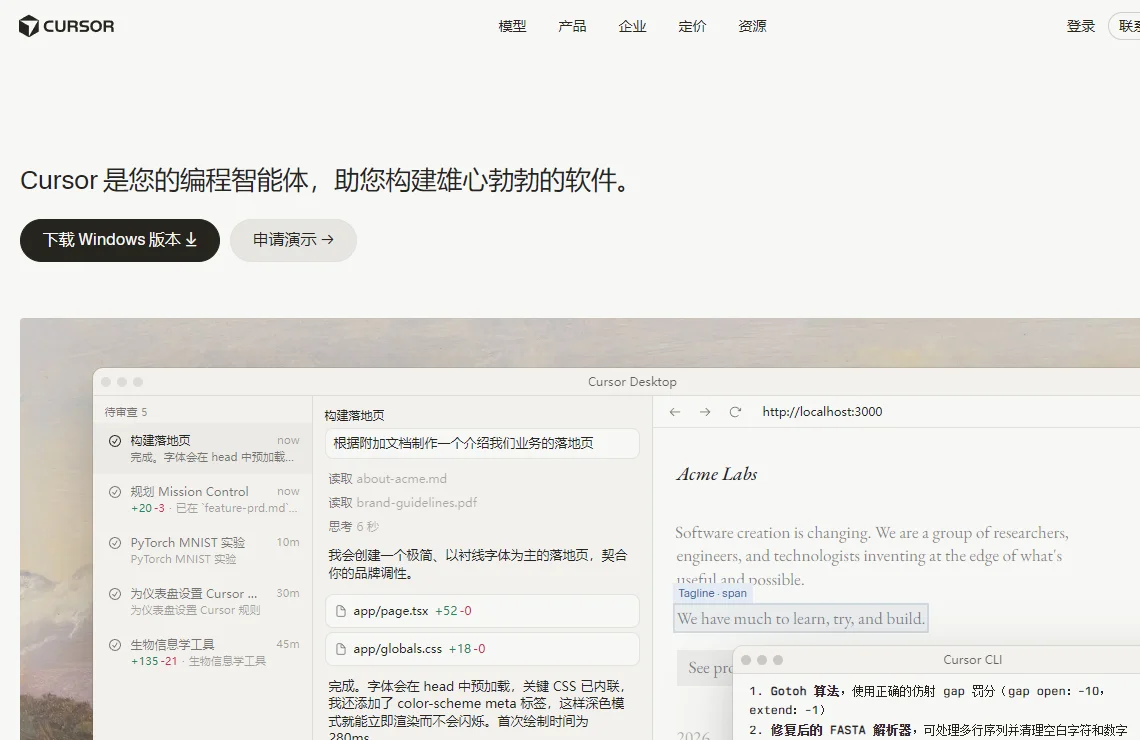This screenshot has width=1140, height=740.
Task: Select the PyTorch MNIST 实验 task
Action: (x=203, y=550)
